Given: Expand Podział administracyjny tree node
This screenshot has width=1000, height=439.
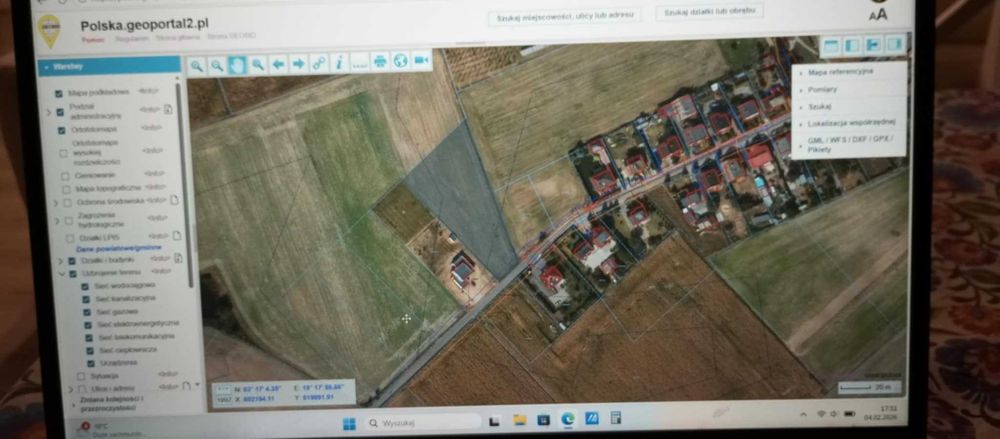Looking at the screenshot, I should [48, 113].
